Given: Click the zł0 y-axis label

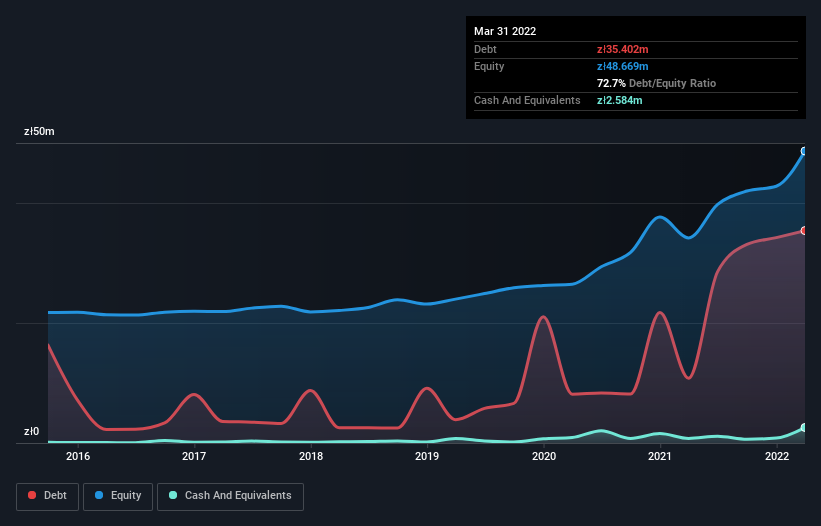Looking at the screenshot, I should (31, 431).
